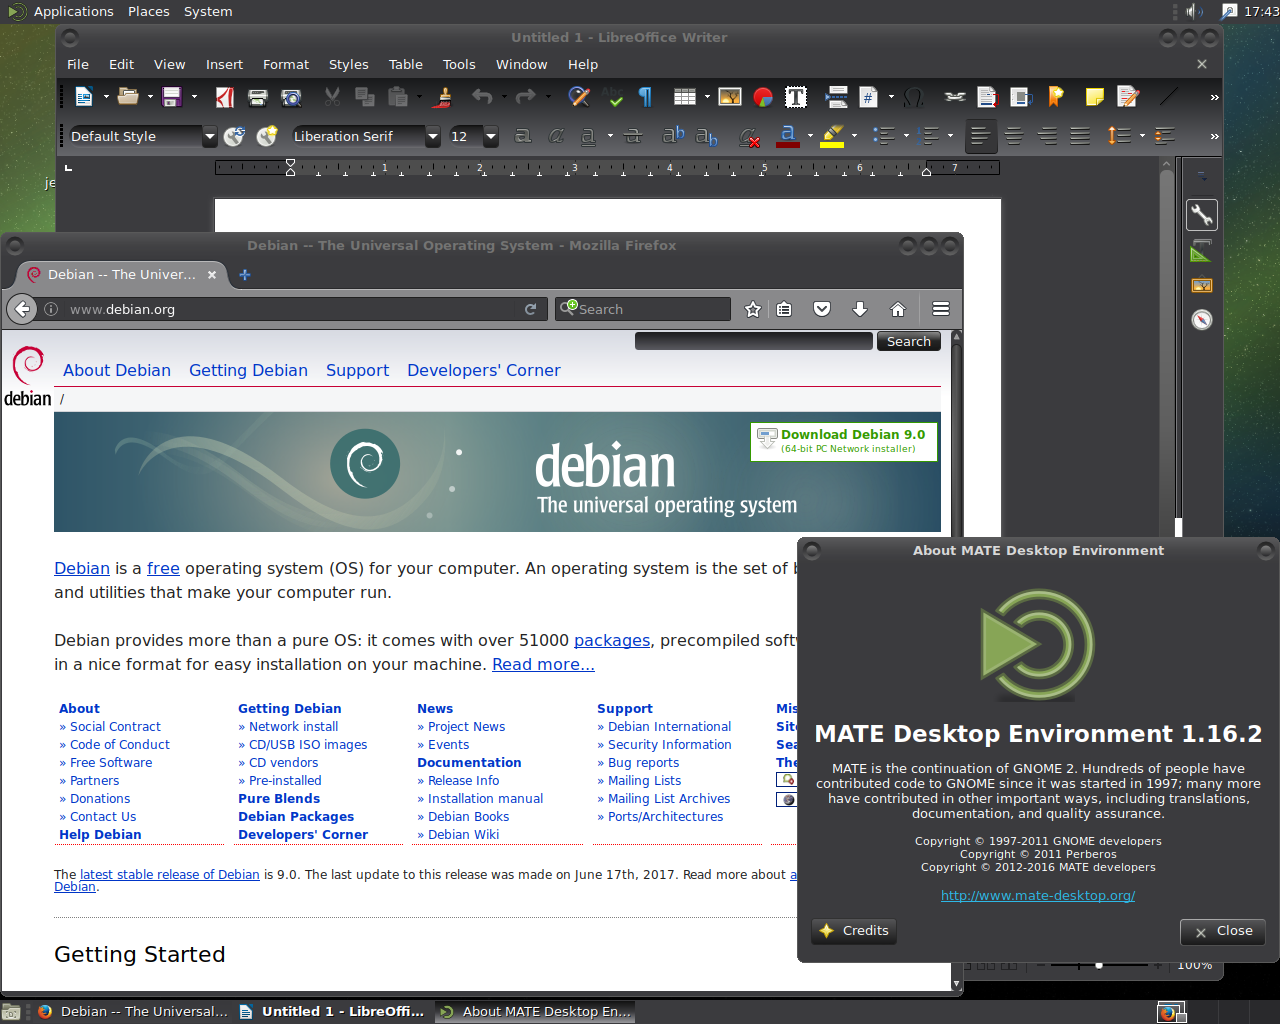Open the Getting Debian navigation link
Viewport: 1280px width, 1024px height.
[248, 370]
